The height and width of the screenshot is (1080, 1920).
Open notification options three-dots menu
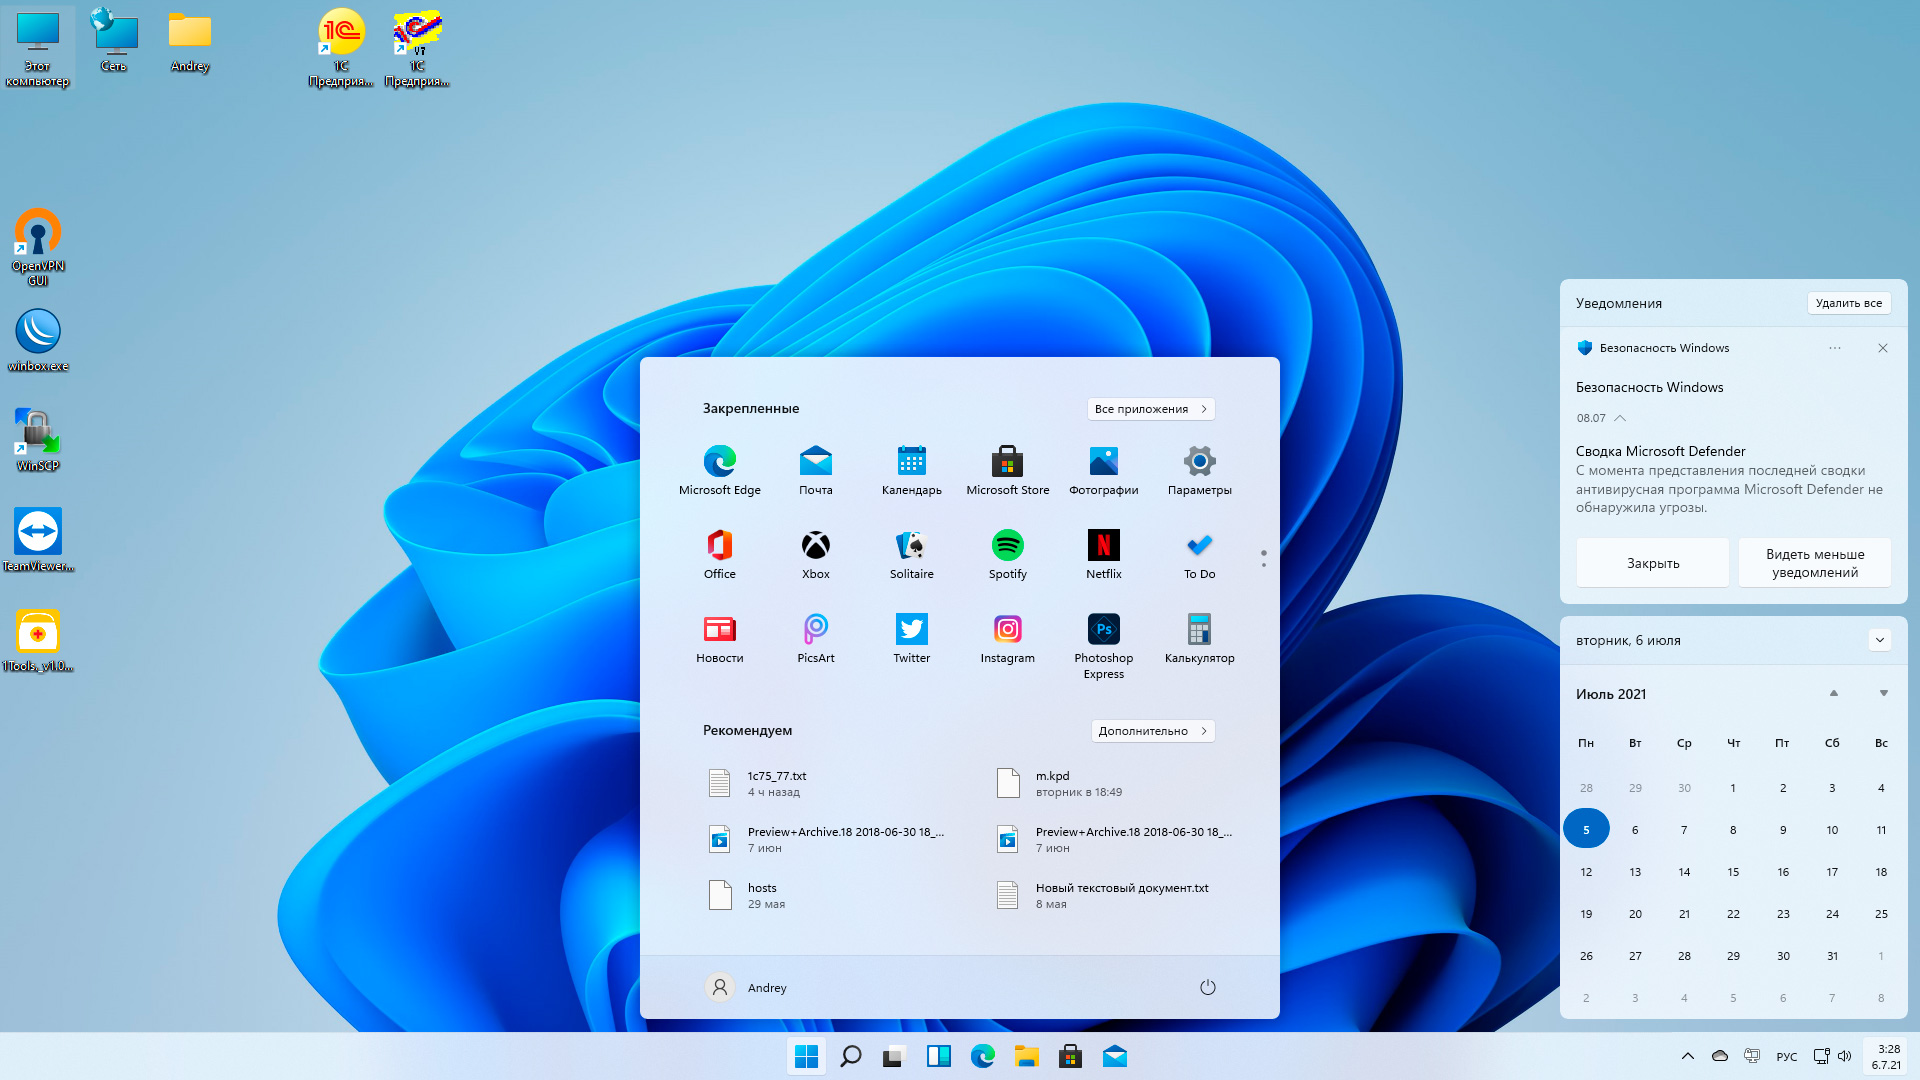click(x=1834, y=348)
